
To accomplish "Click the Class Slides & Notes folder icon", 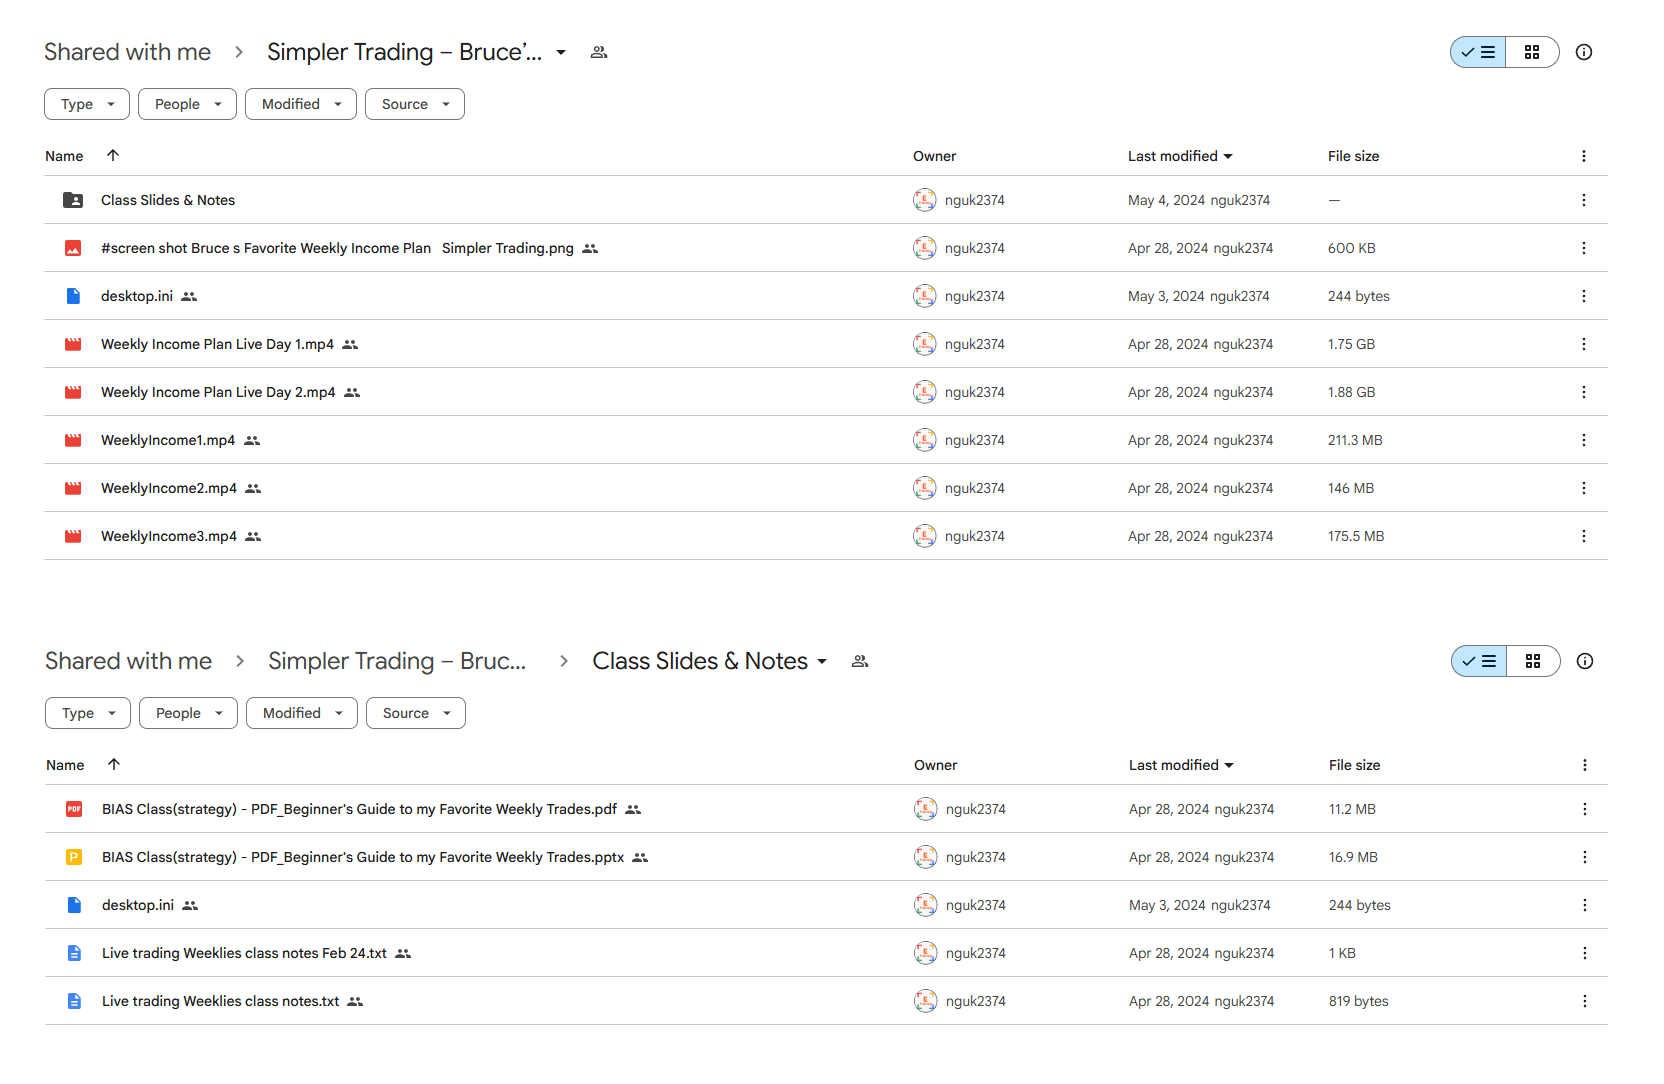I will (73, 200).
